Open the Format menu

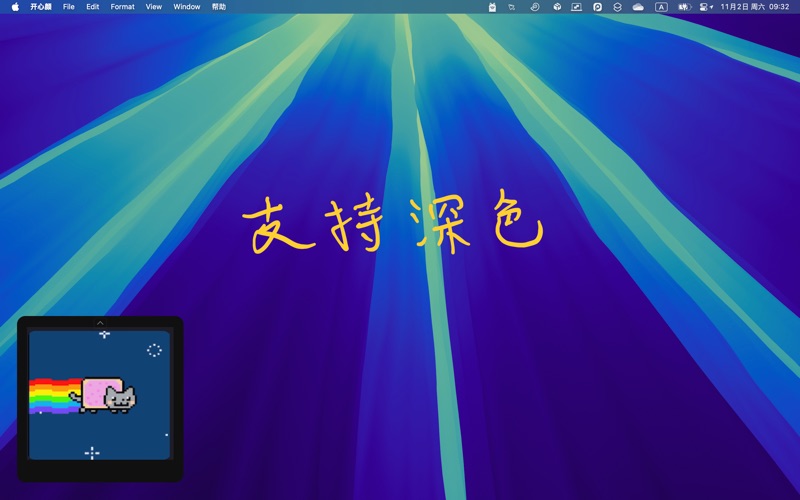point(122,7)
